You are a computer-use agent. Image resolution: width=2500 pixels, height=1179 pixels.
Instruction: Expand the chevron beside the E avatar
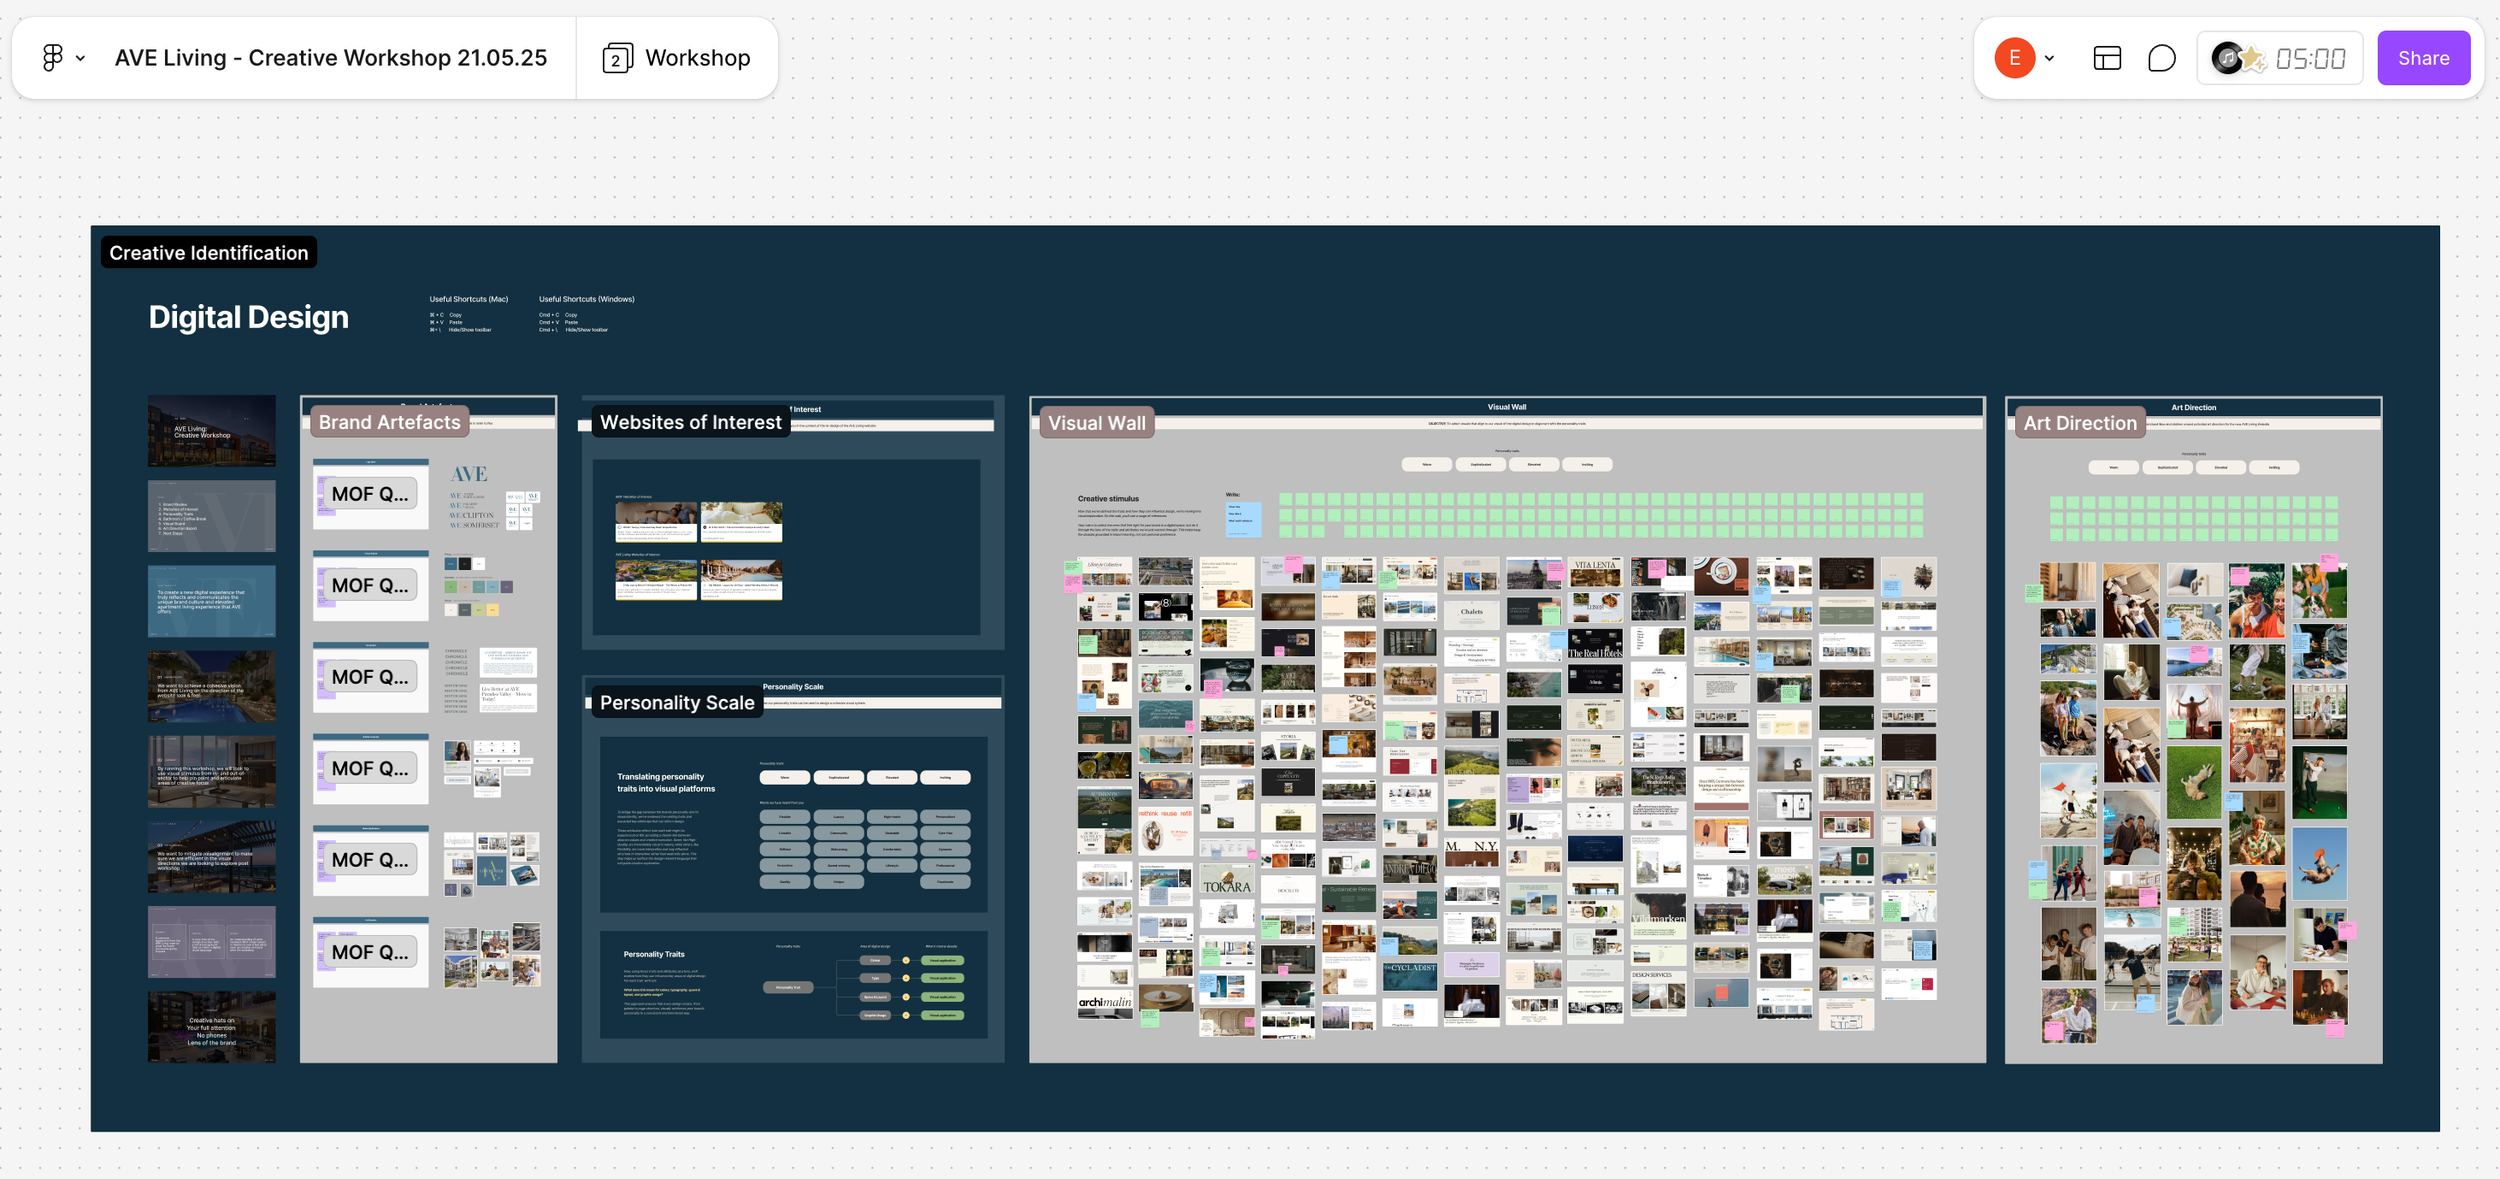(x=2050, y=58)
